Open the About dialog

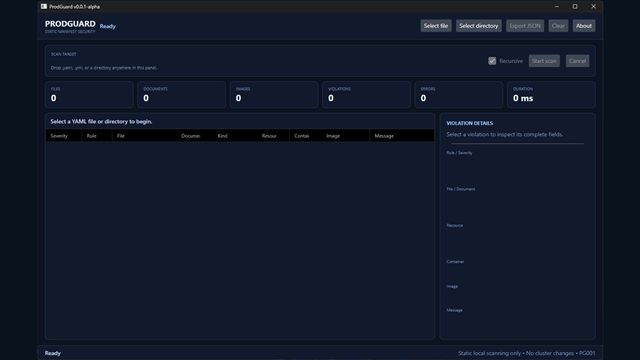[x=584, y=26]
